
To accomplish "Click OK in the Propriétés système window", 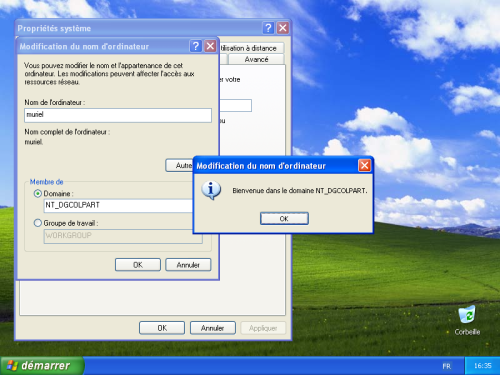I will pyautogui.click(x=162, y=328).
